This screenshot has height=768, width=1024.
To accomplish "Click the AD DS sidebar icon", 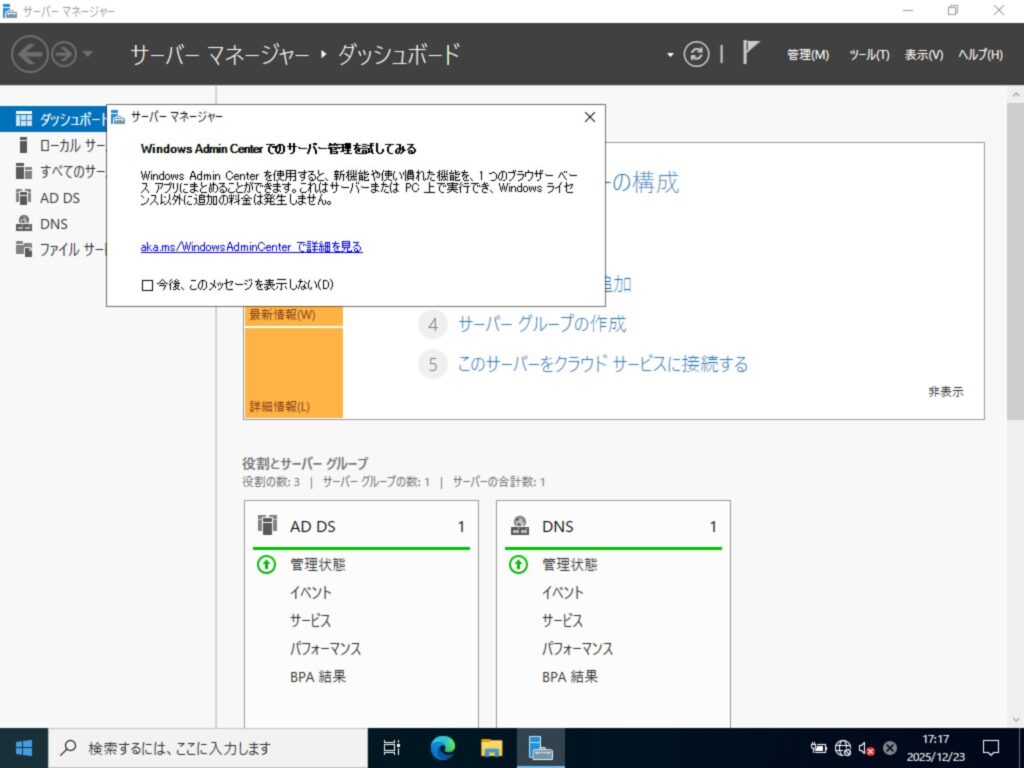I will [24, 197].
